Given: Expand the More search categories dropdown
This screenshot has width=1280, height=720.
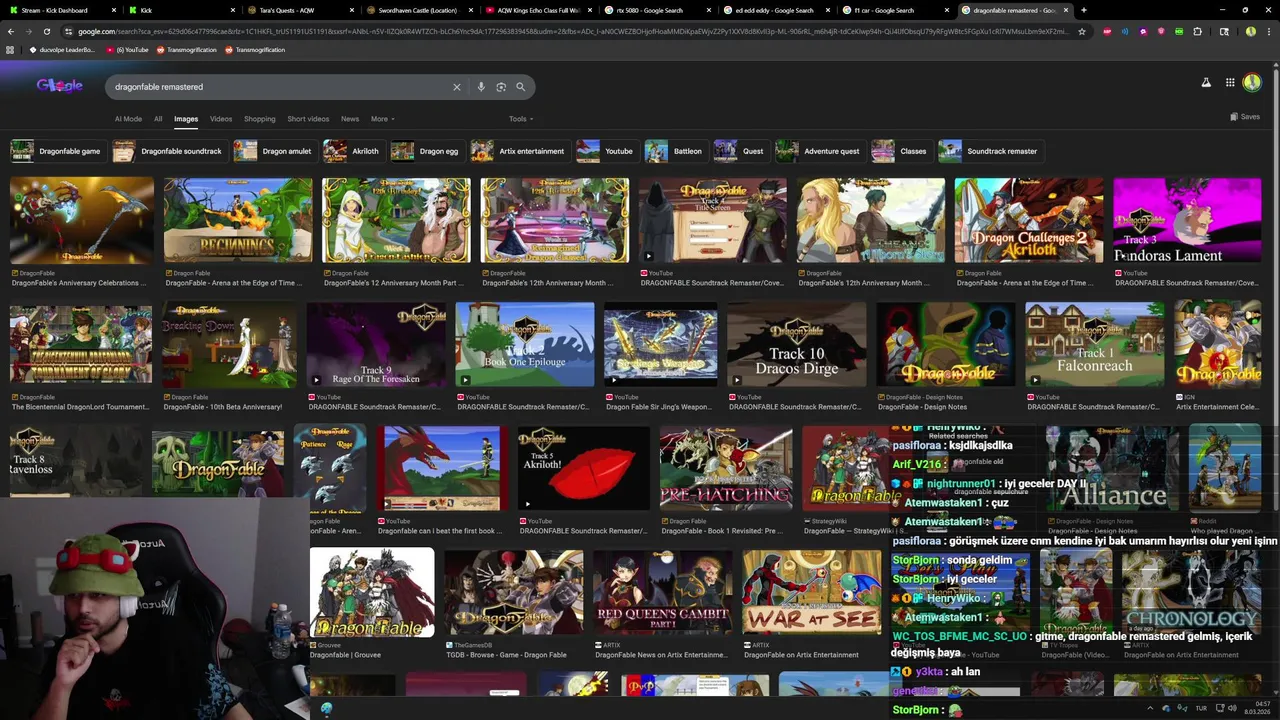Looking at the screenshot, I should pyautogui.click(x=383, y=119).
